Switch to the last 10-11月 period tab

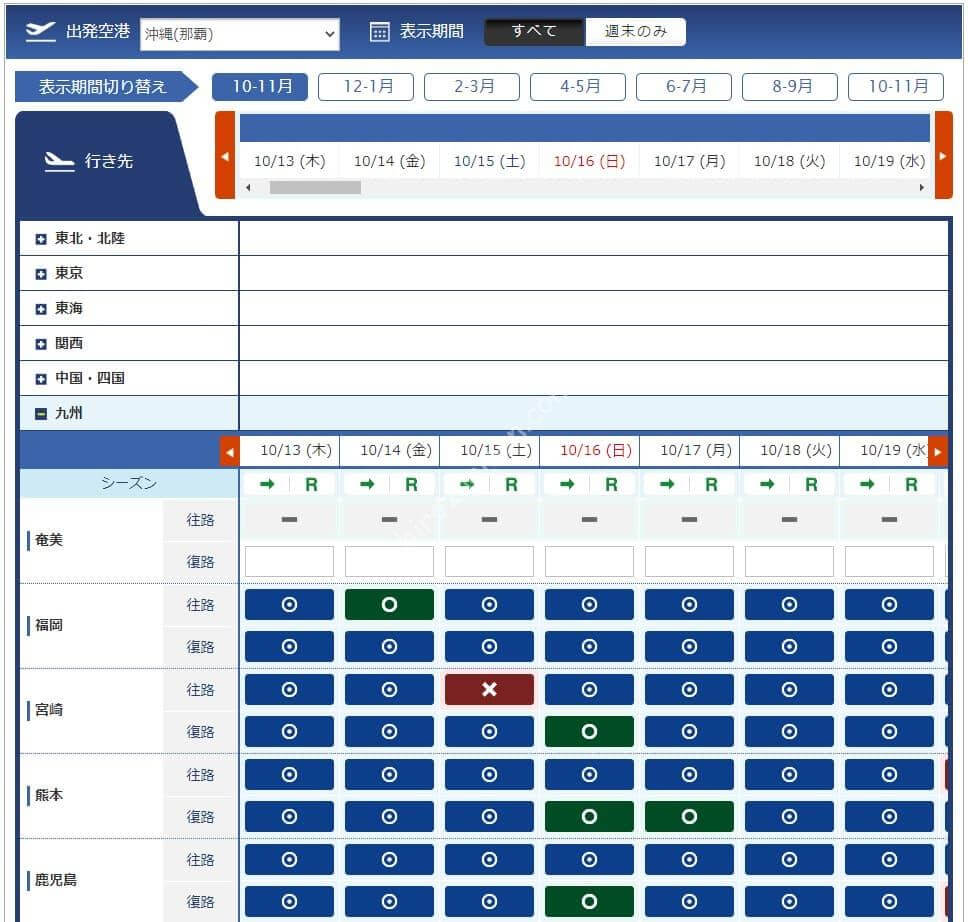coord(896,86)
